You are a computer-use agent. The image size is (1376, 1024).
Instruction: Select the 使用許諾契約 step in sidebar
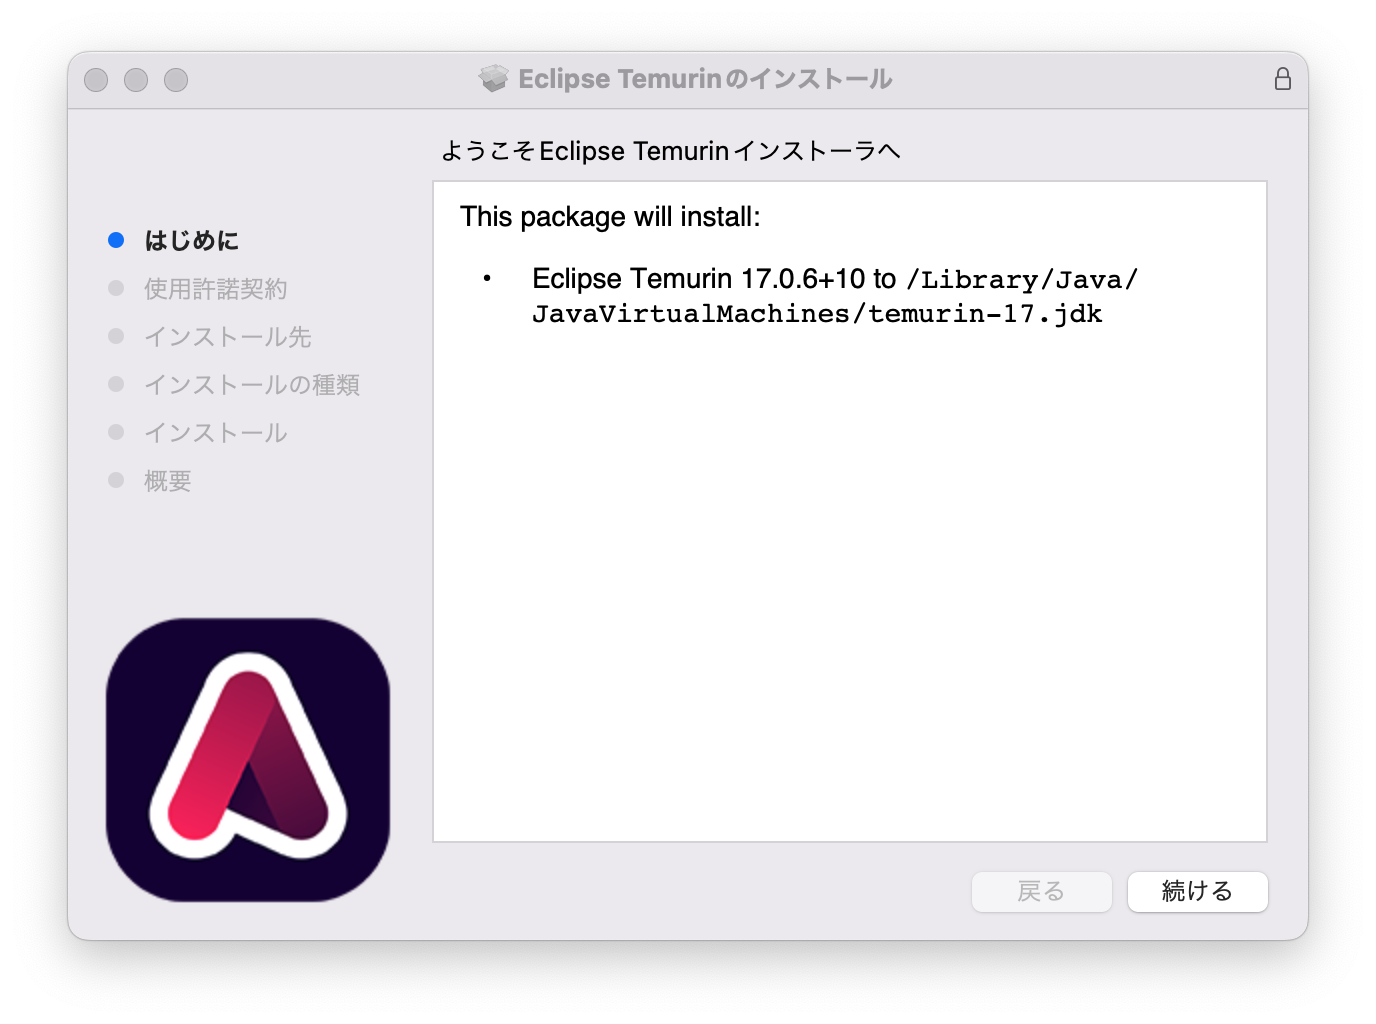click(216, 288)
